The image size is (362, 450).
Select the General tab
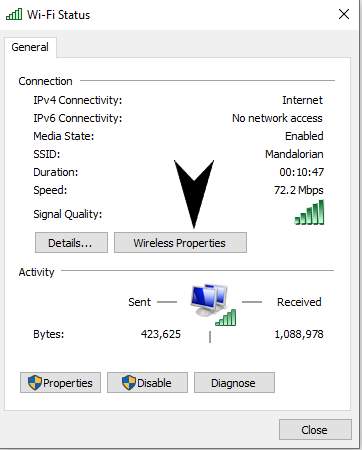pyautogui.click(x=30, y=47)
